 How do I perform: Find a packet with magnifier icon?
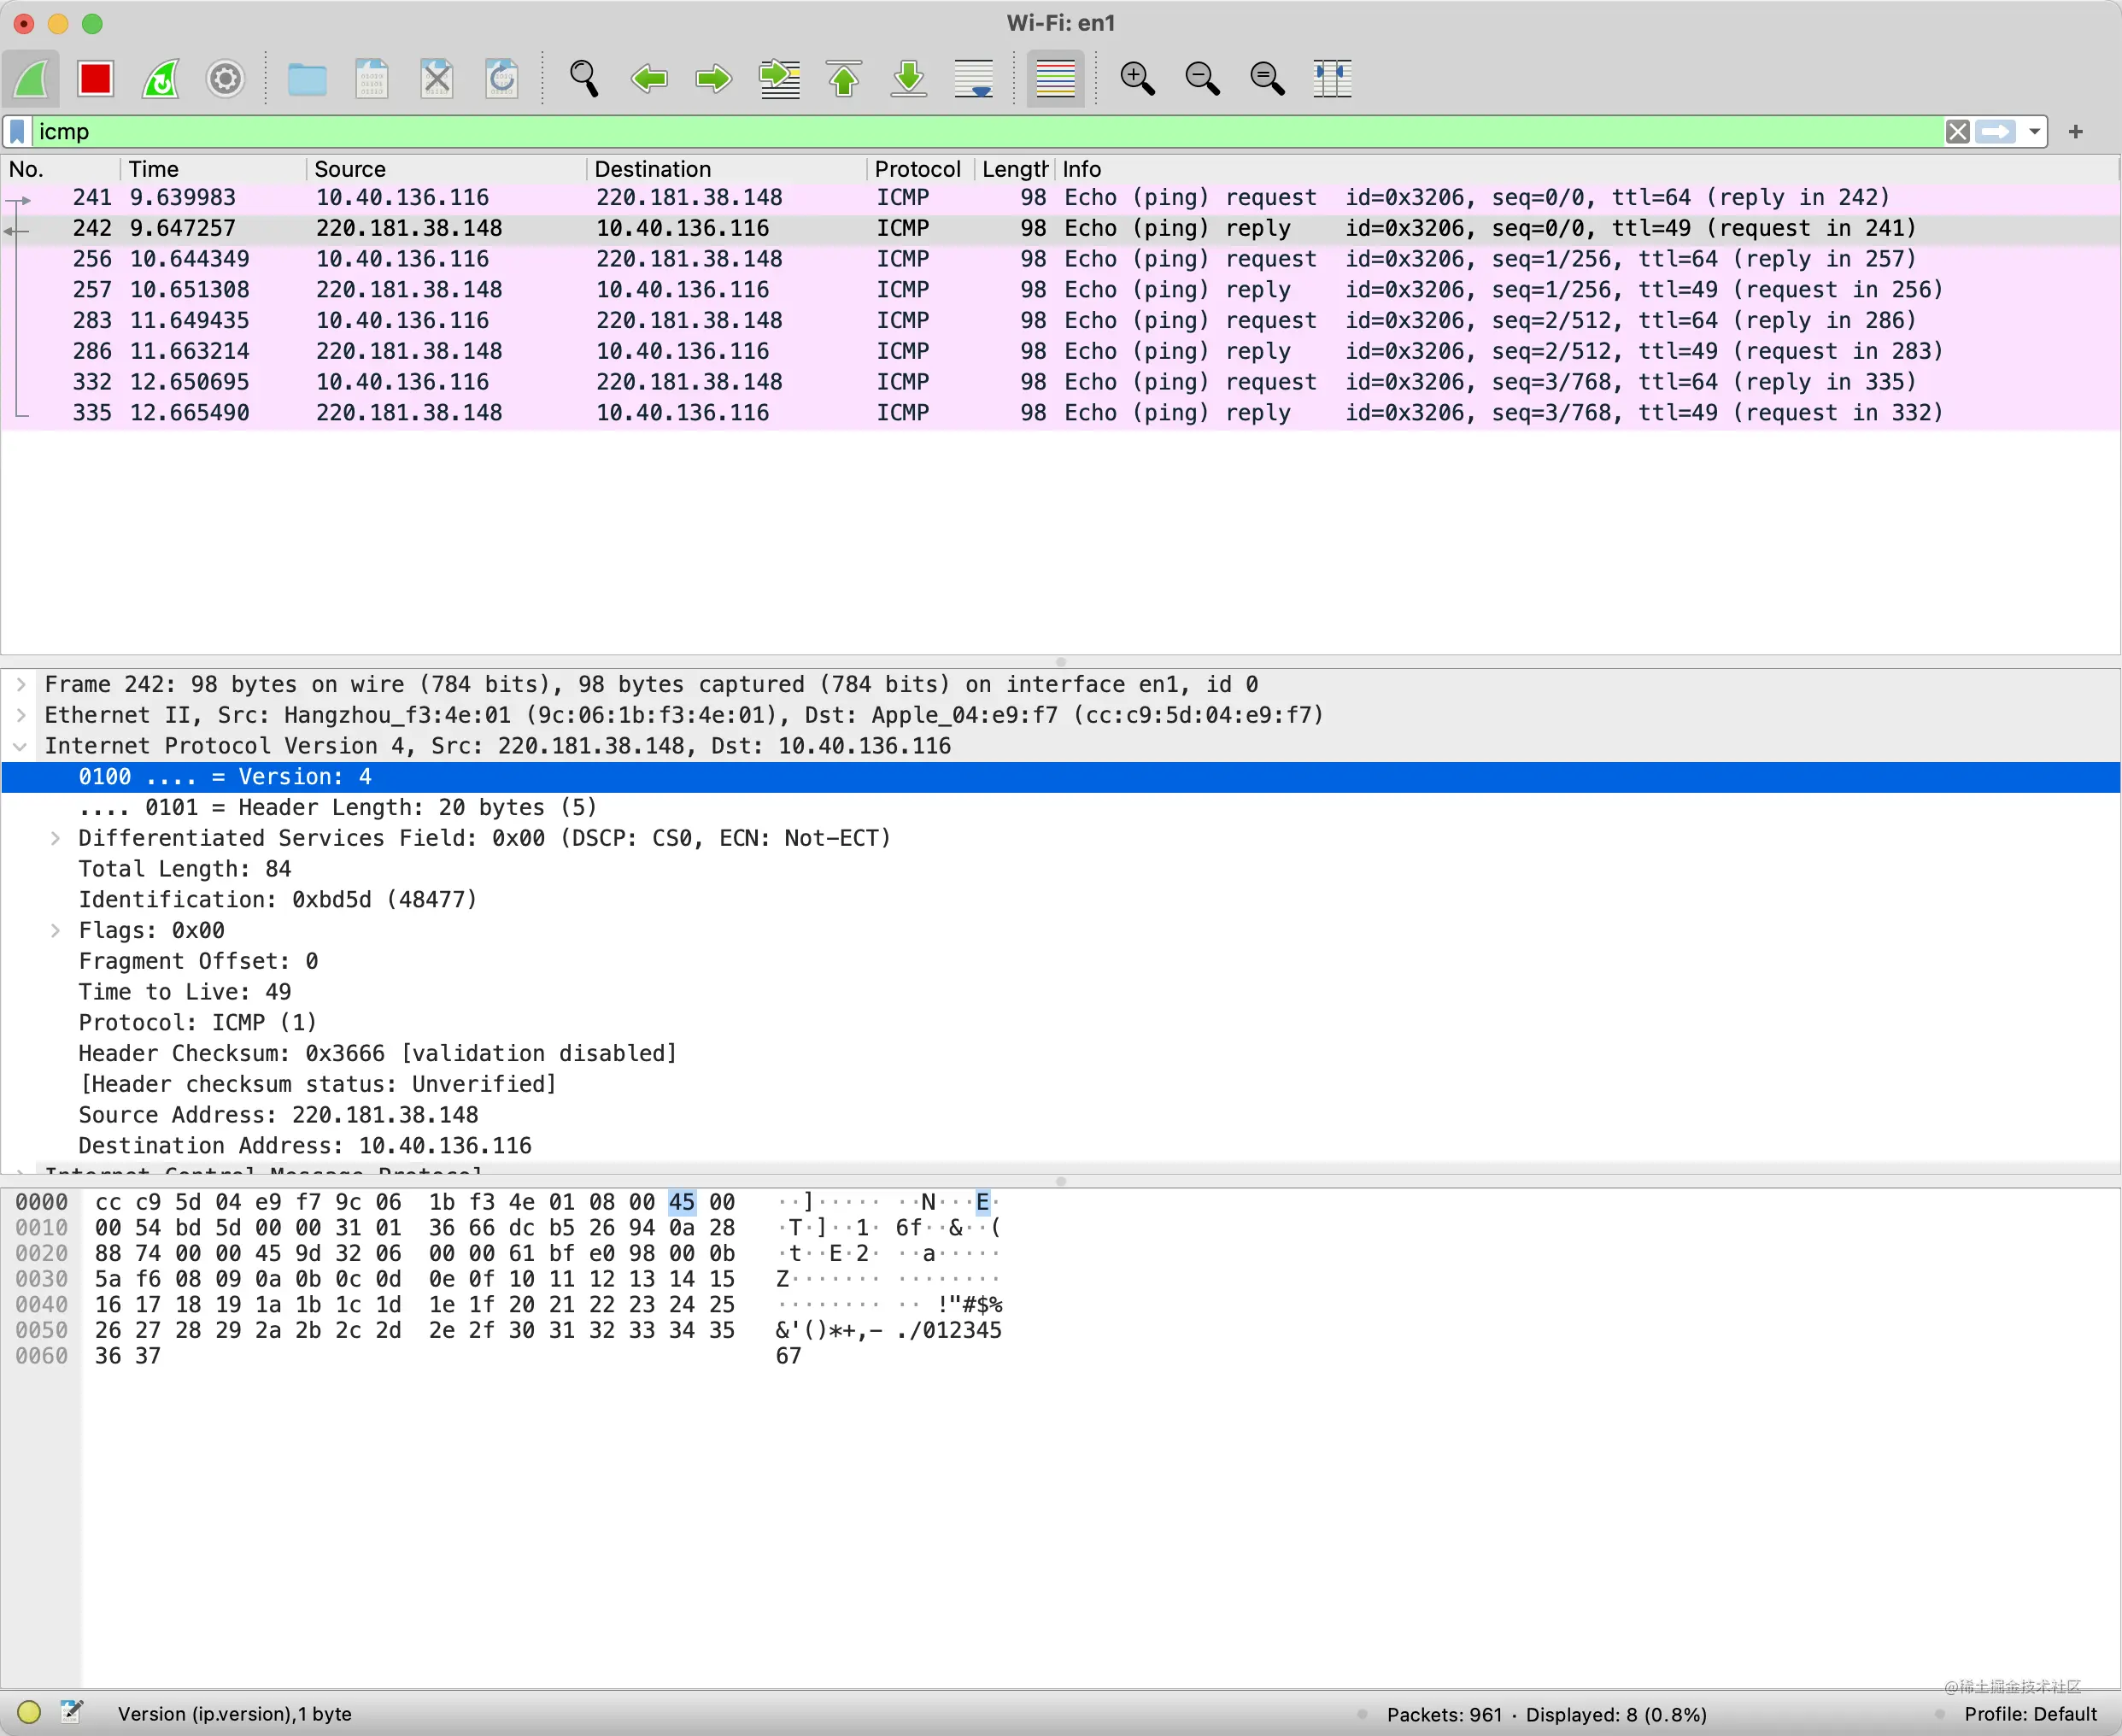584,78
